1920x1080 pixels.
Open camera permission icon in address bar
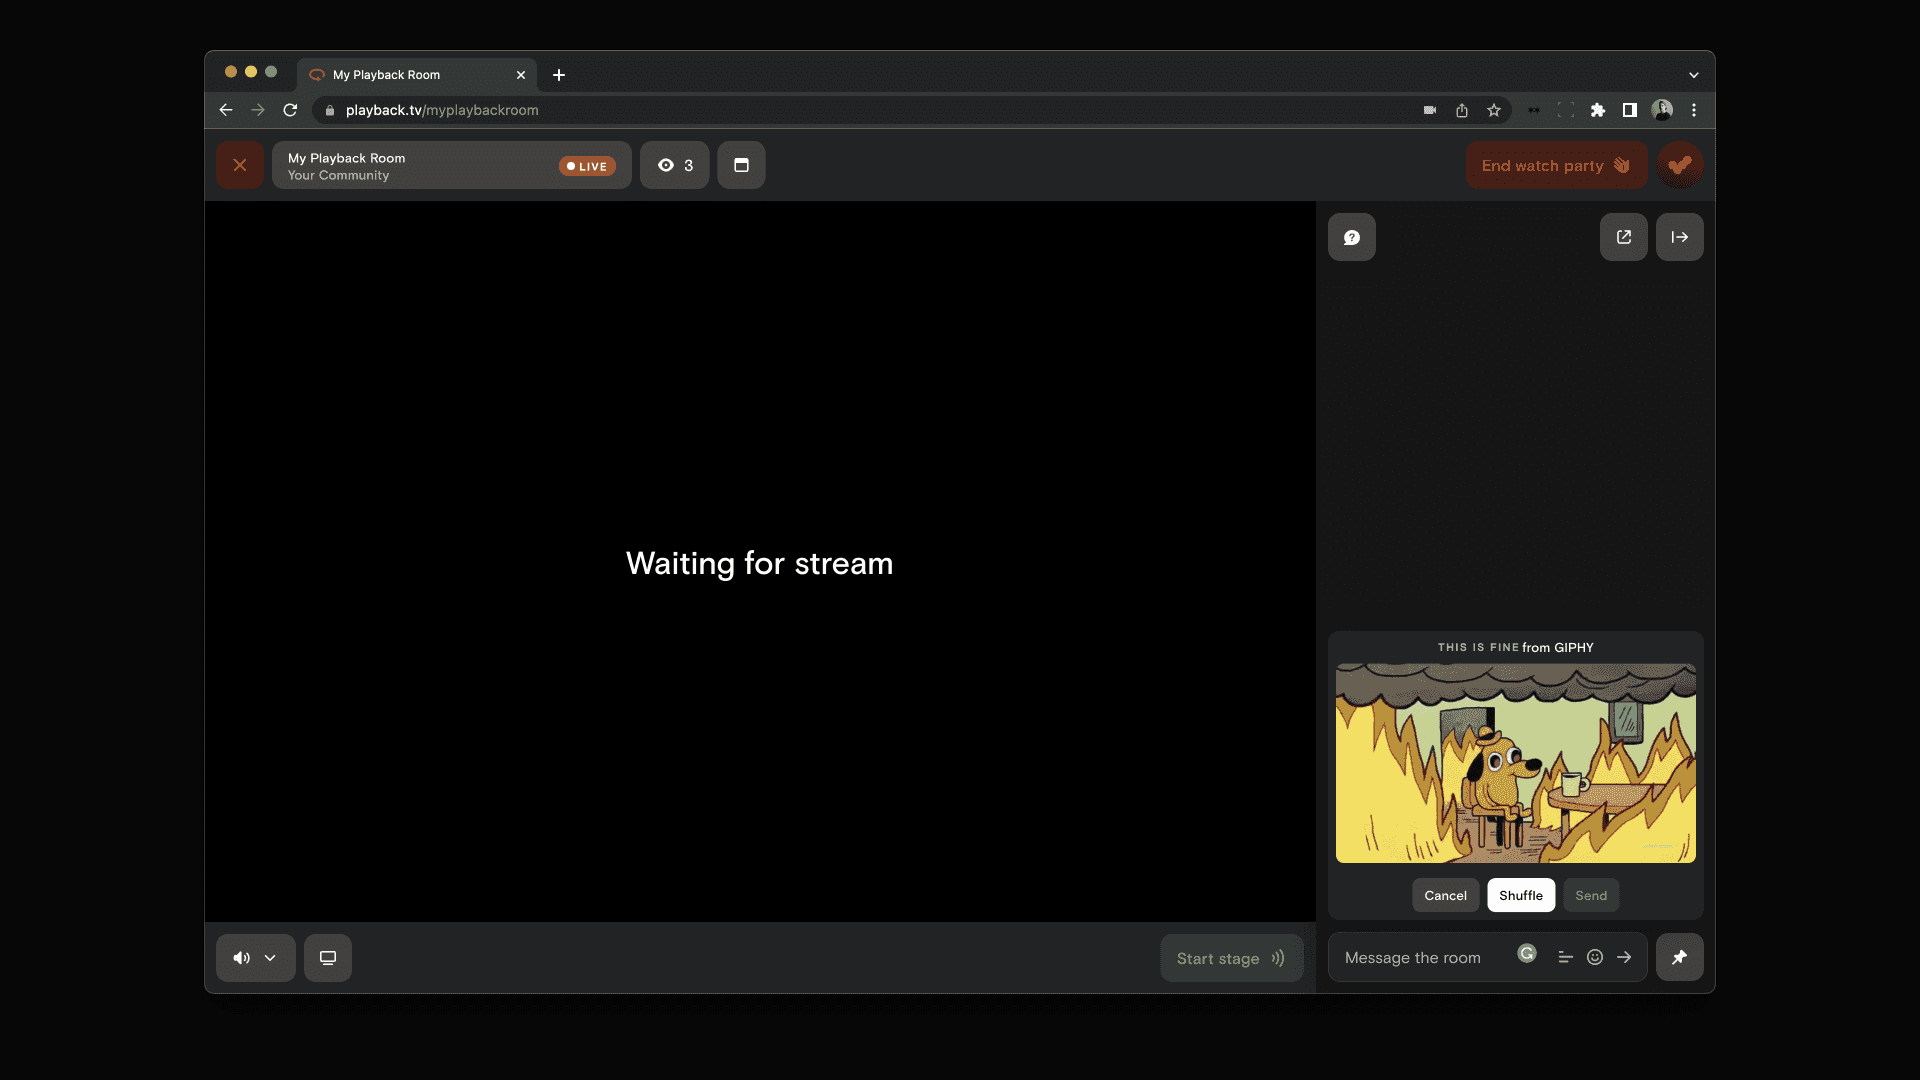pos(1430,110)
